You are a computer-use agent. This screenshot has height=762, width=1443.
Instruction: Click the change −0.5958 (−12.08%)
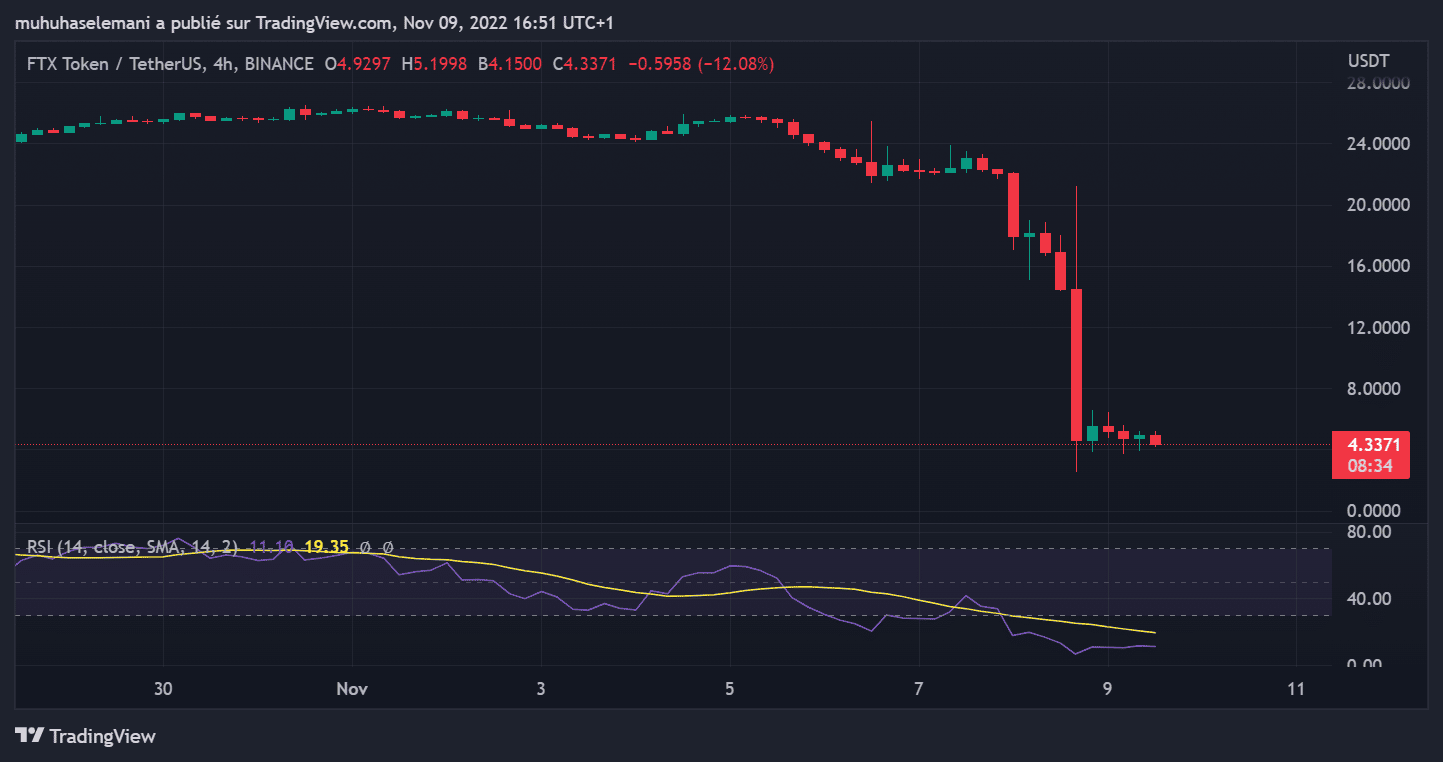tap(701, 64)
